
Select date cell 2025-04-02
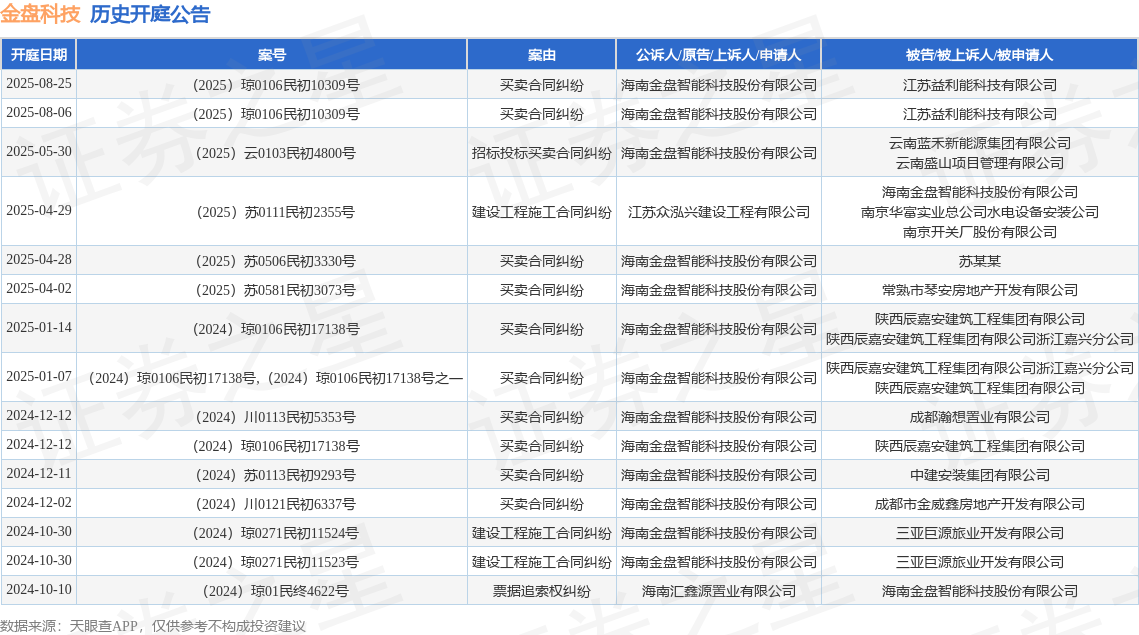click(x=39, y=288)
